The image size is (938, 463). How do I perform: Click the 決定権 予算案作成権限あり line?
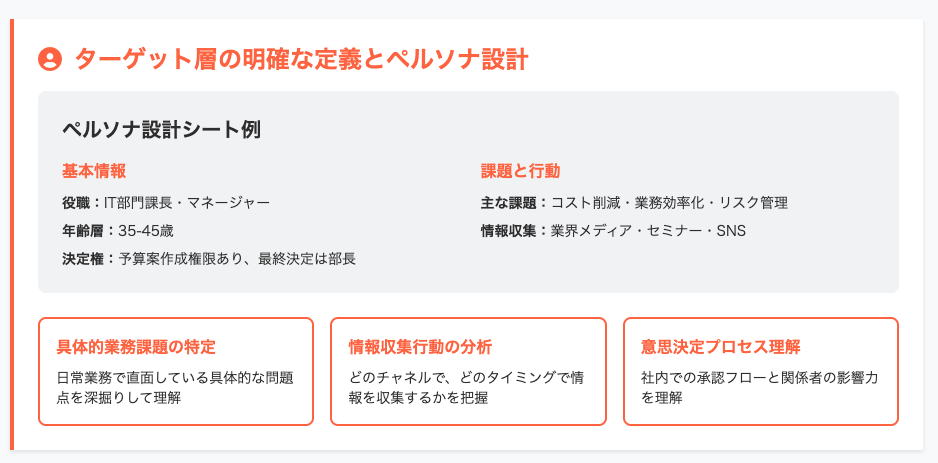tap(209, 259)
